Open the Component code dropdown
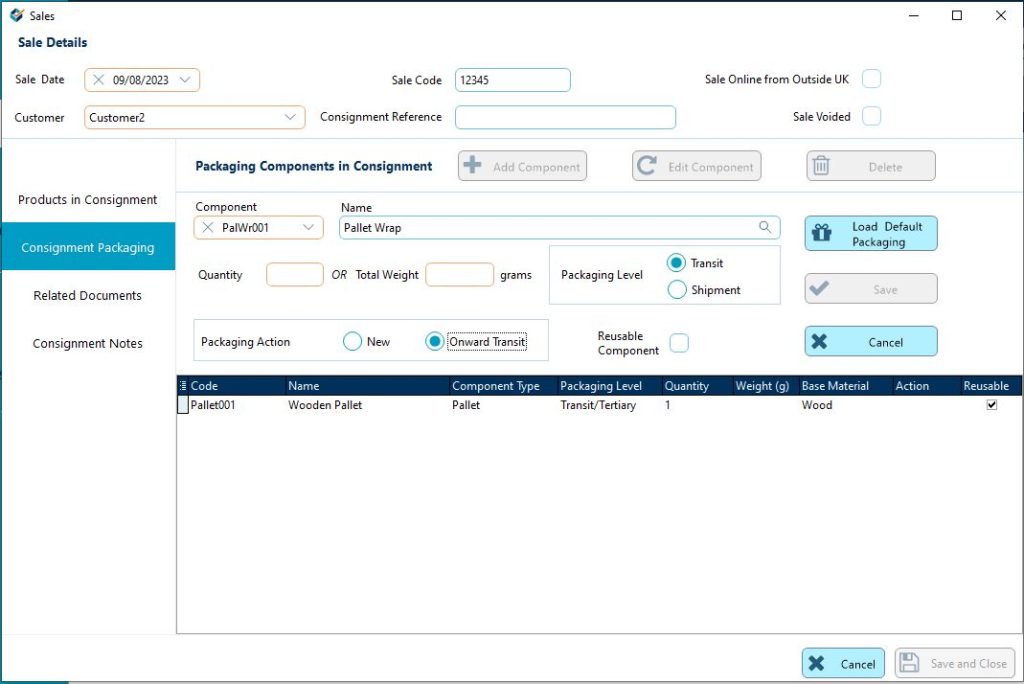1024x684 pixels. 310,227
